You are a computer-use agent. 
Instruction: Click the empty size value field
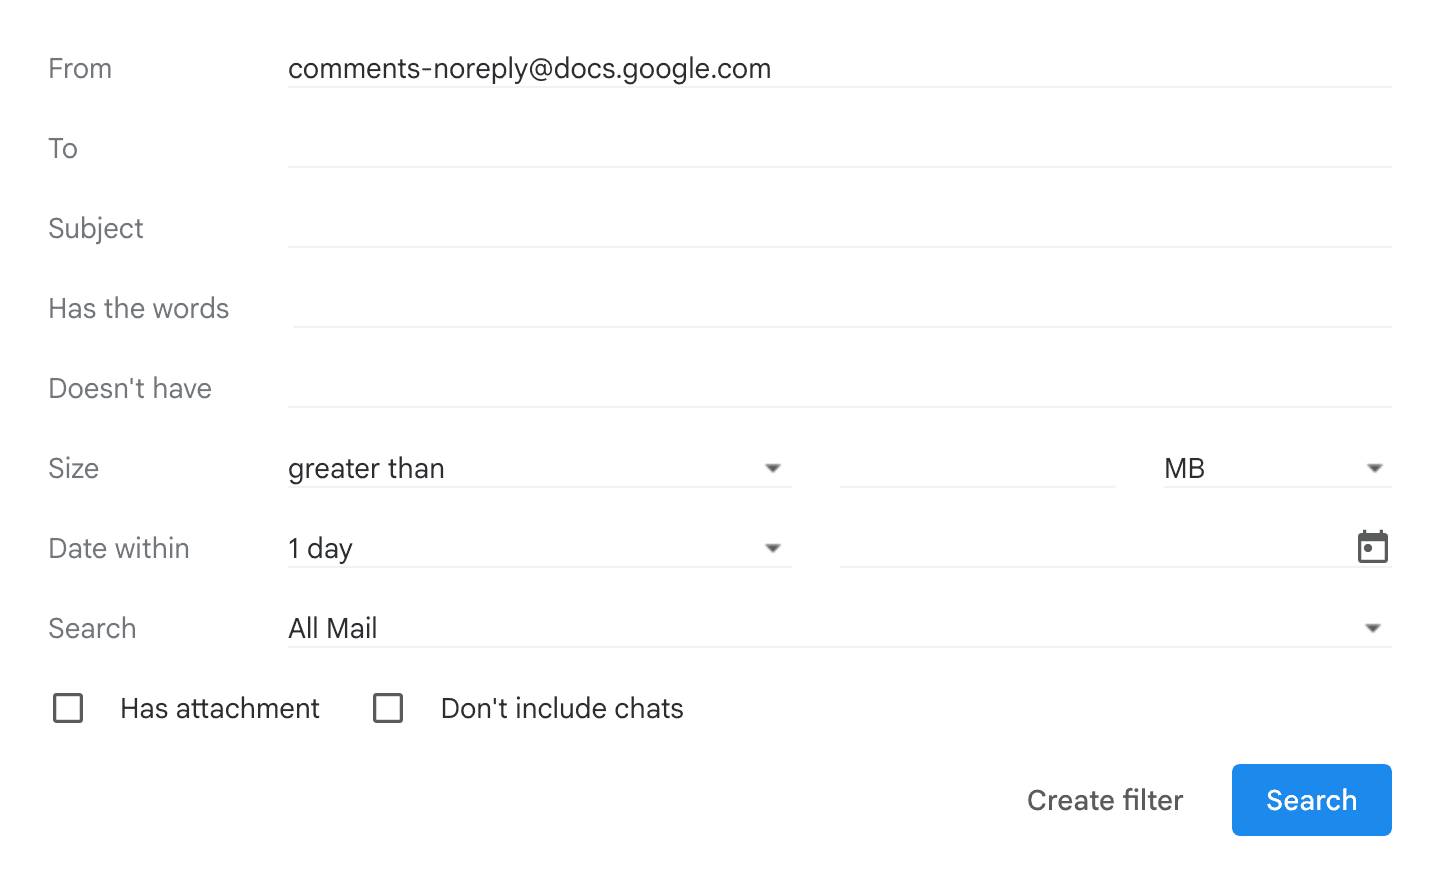[977, 467]
